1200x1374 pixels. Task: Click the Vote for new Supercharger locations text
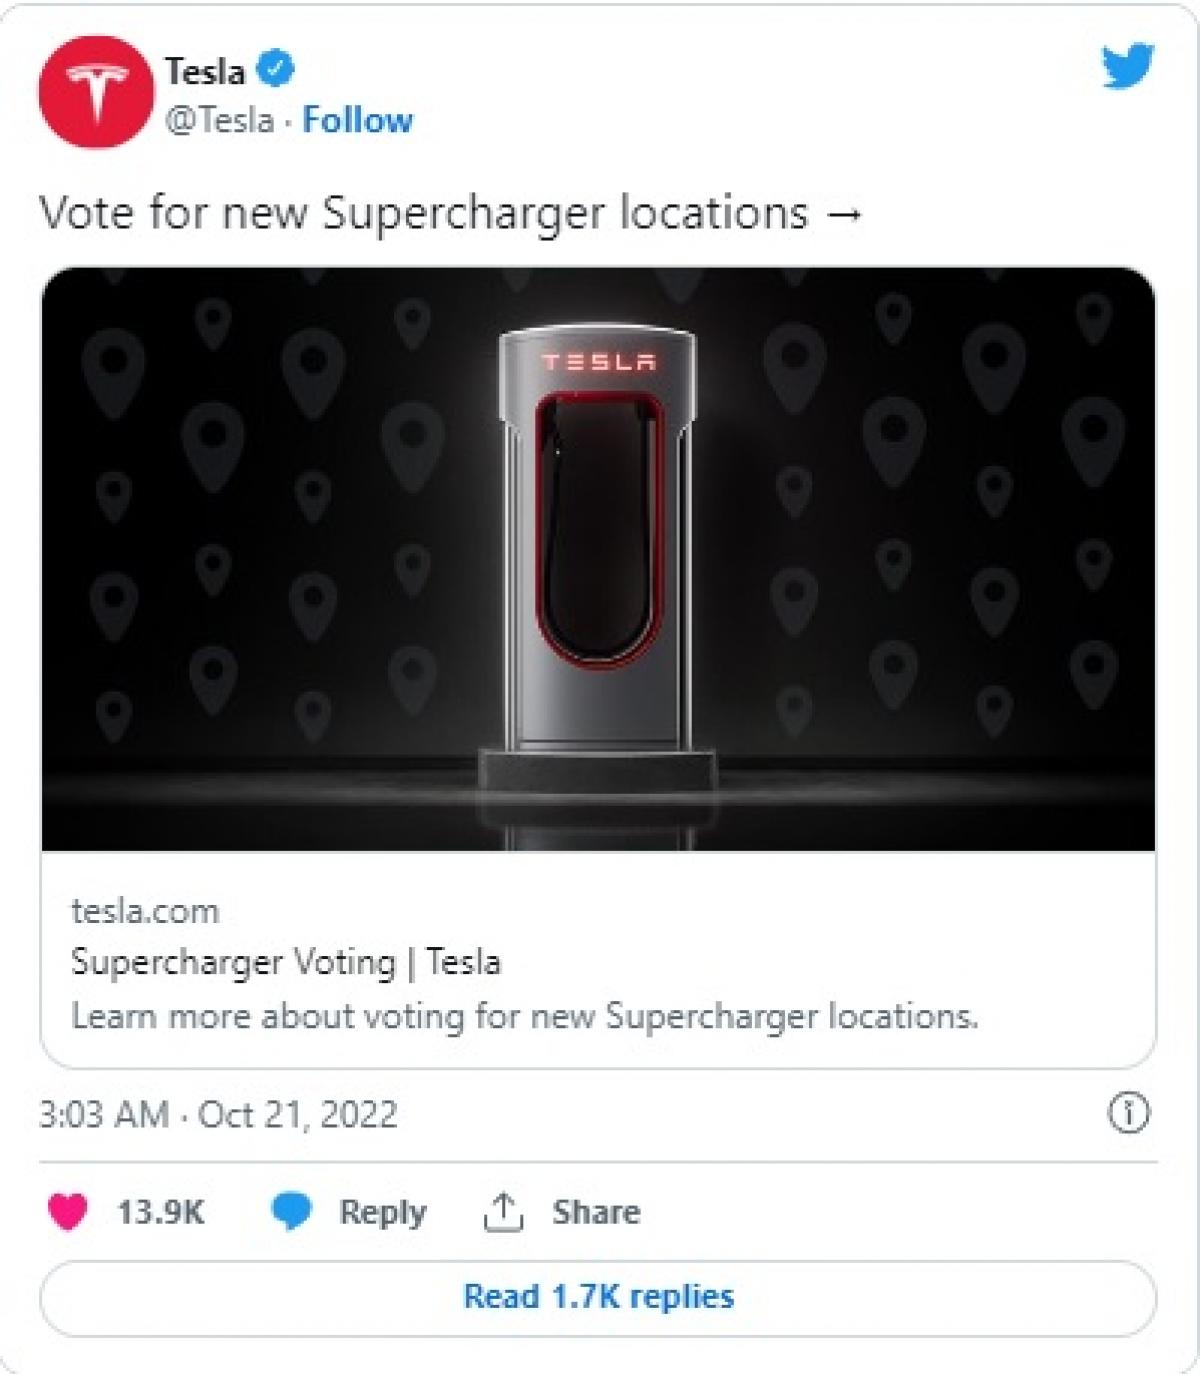click(x=423, y=213)
